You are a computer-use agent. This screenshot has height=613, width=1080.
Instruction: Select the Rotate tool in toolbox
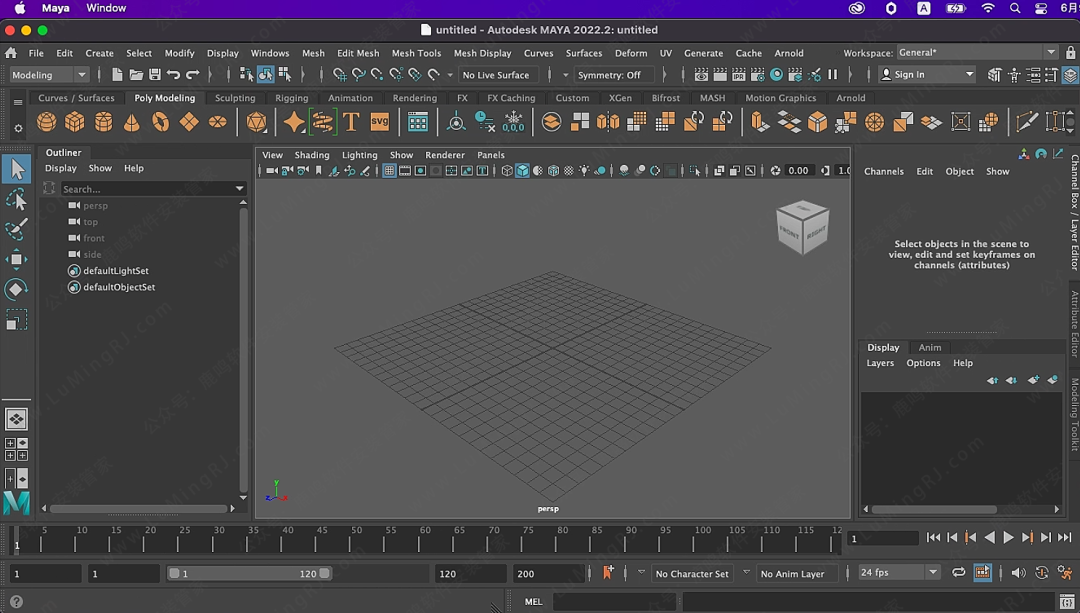(16, 289)
